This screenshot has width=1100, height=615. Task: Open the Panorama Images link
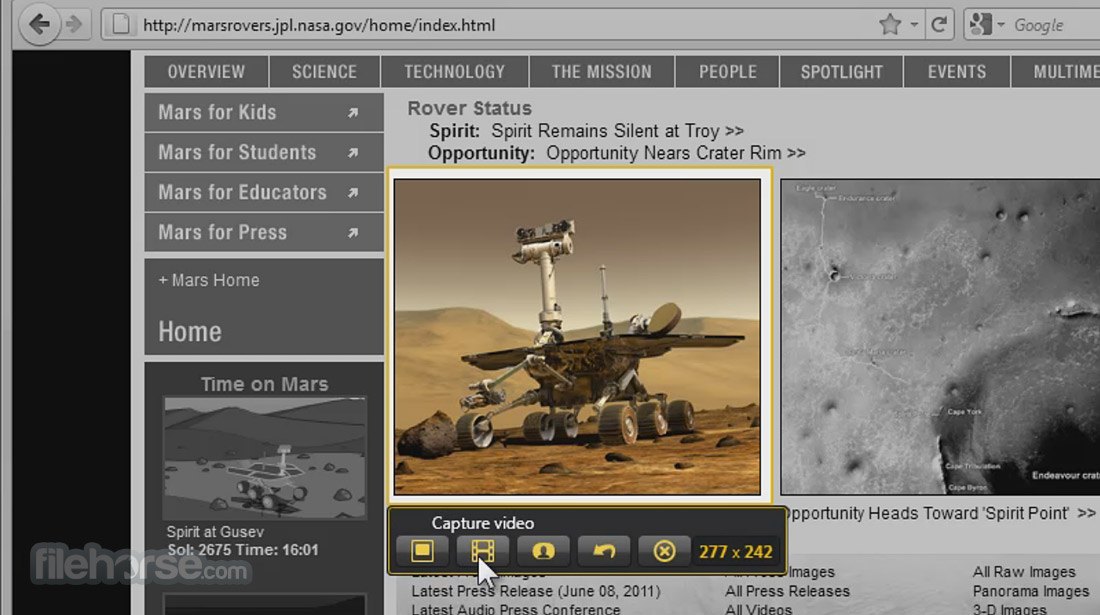pos(1031,591)
